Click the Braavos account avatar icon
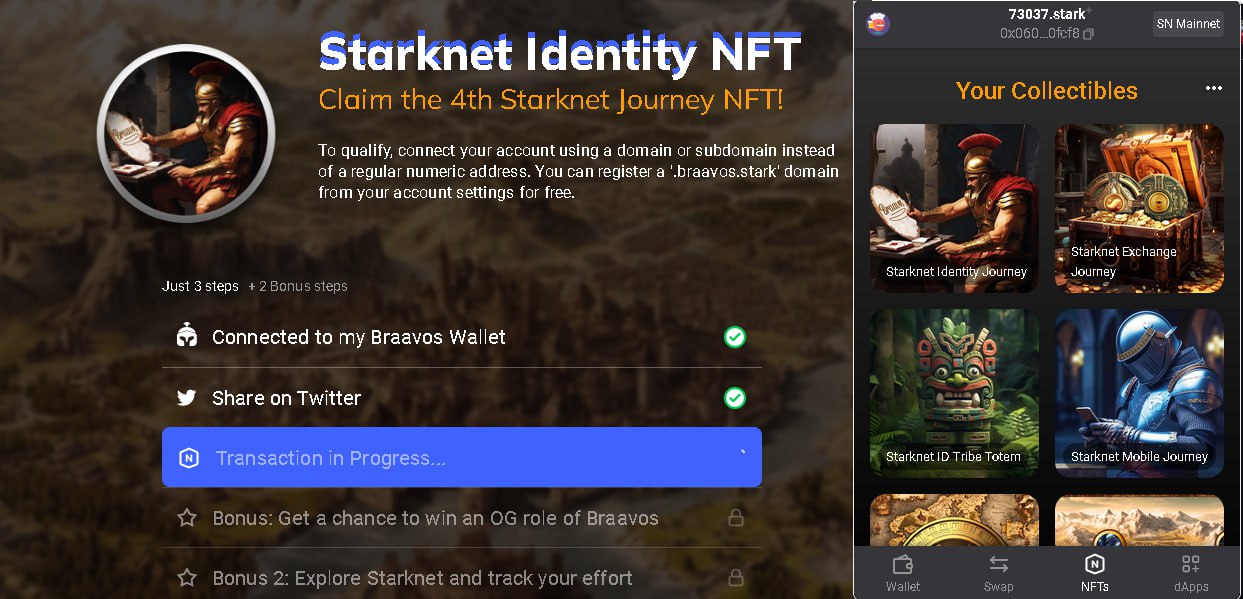The height and width of the screenshot is (599, 1243). pos(878,24)
